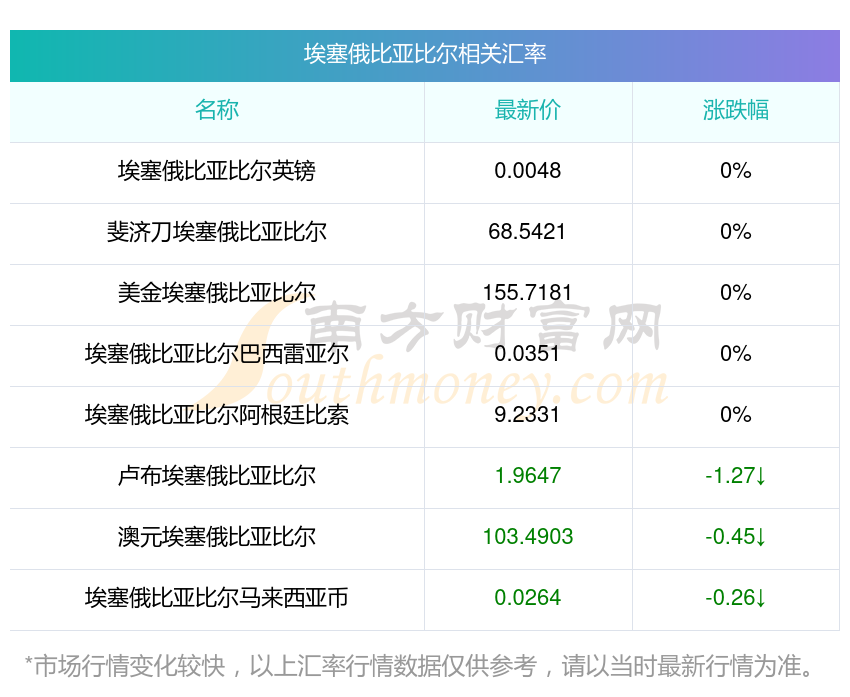
Task: Select the 卢布埃塞俄比亚比尔 entry
Action: [217, 476]
